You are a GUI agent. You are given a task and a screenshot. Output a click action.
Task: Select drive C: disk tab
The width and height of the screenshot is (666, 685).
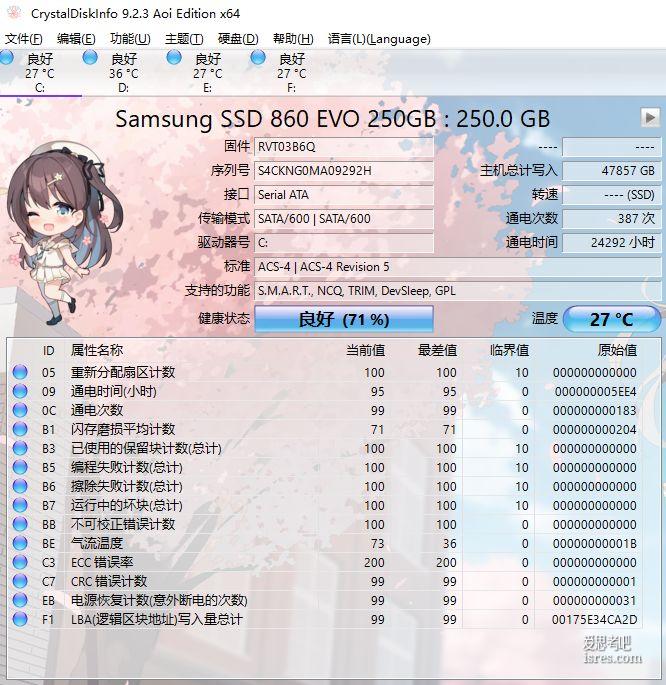click(x=39, y=73)
